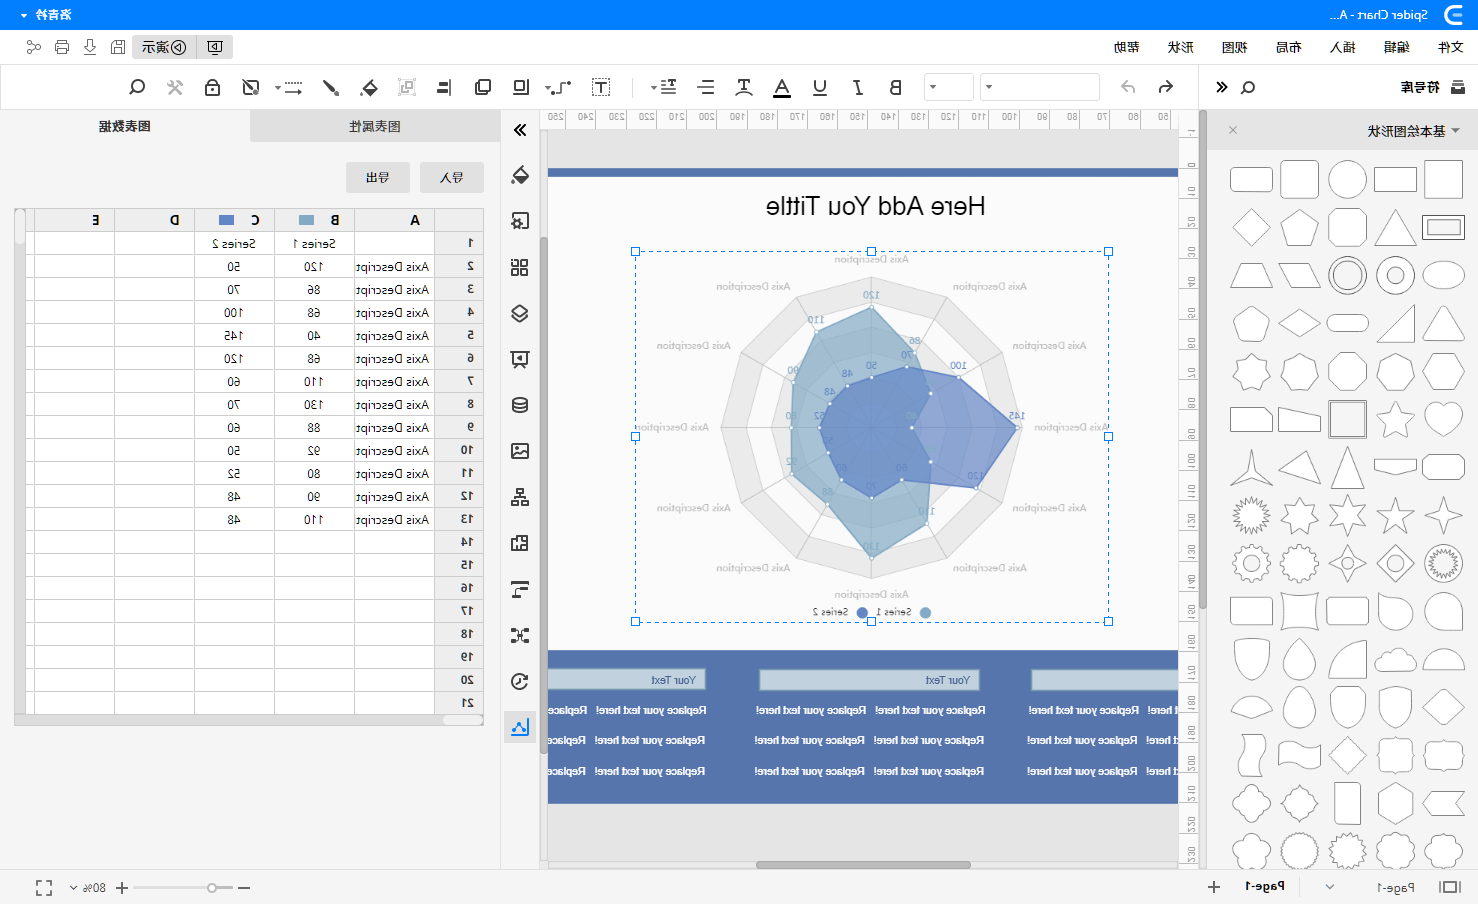Open the 文件 menu
Screen dimensions: 1478x904
click(x=1450, y=47)
